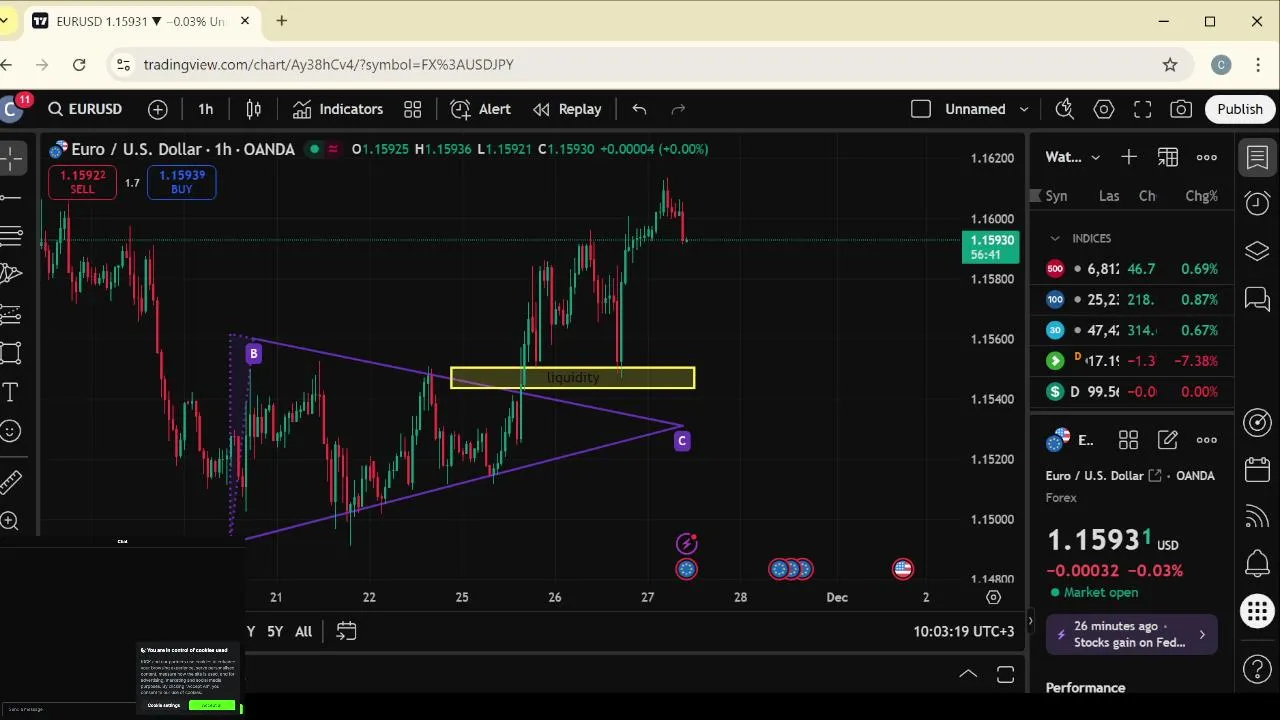This screenshot has width=1280, height=720.
Task: Click the 1.15939 BUY button
Action: click(181, 182)
